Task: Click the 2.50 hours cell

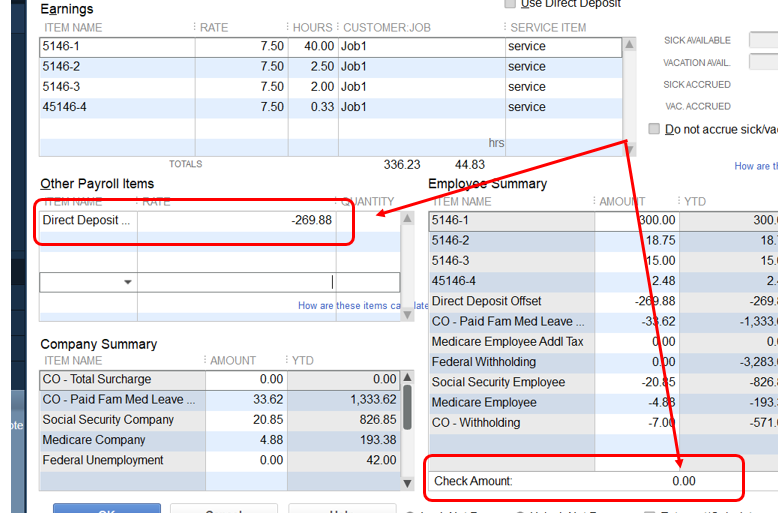Action: (313, 66)
